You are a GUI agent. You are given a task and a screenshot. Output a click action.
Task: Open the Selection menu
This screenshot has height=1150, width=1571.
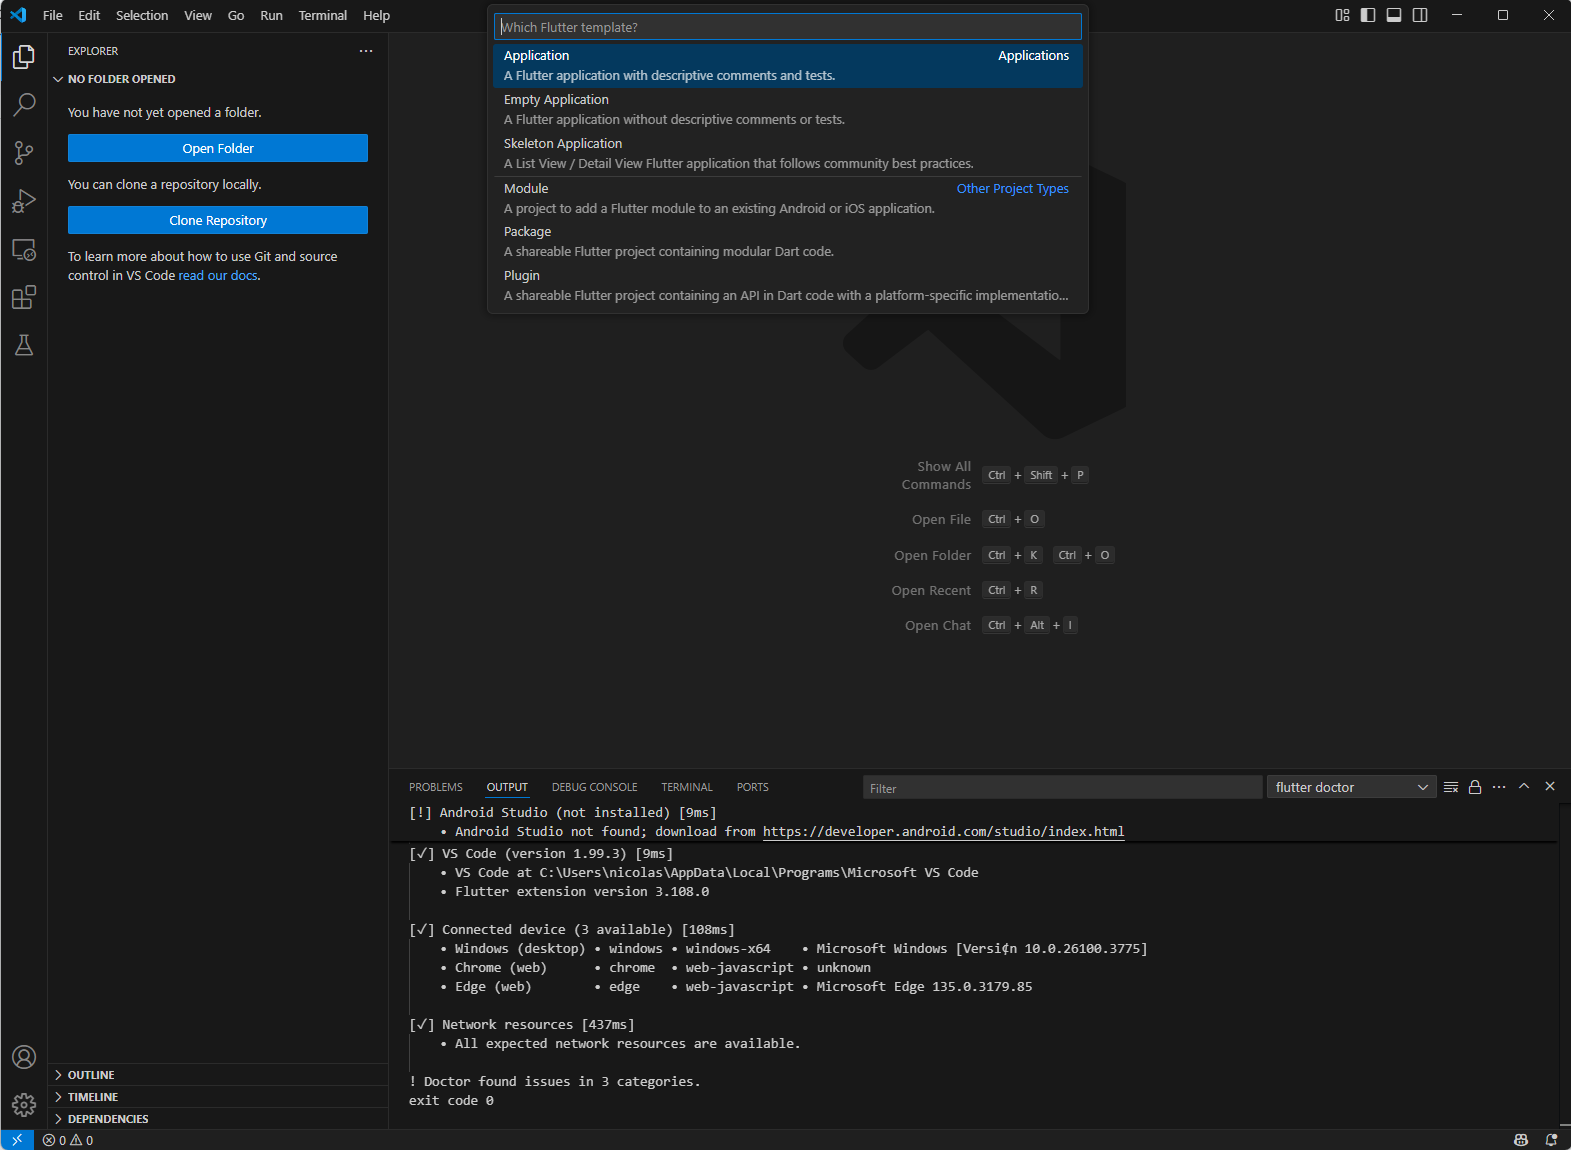pyautogui.click(x=142, y=15)
